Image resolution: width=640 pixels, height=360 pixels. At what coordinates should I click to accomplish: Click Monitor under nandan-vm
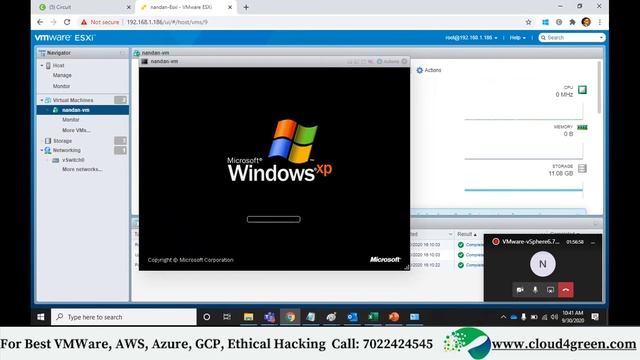point(71,120)
